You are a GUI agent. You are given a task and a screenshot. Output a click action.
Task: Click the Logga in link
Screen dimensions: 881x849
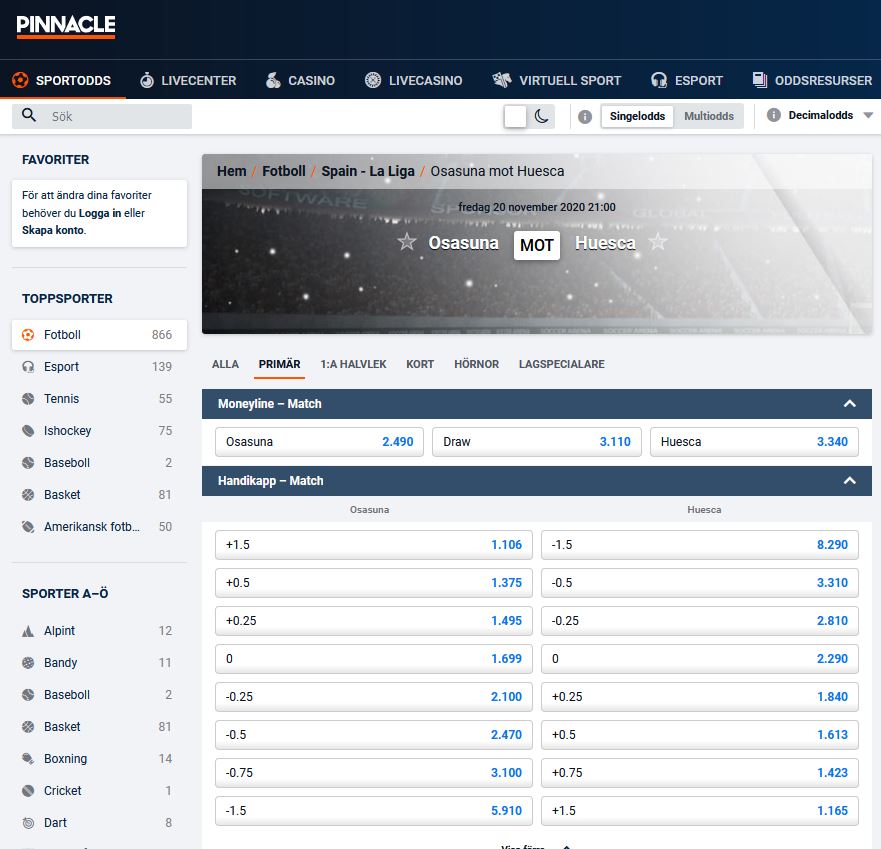pos(102,213)
